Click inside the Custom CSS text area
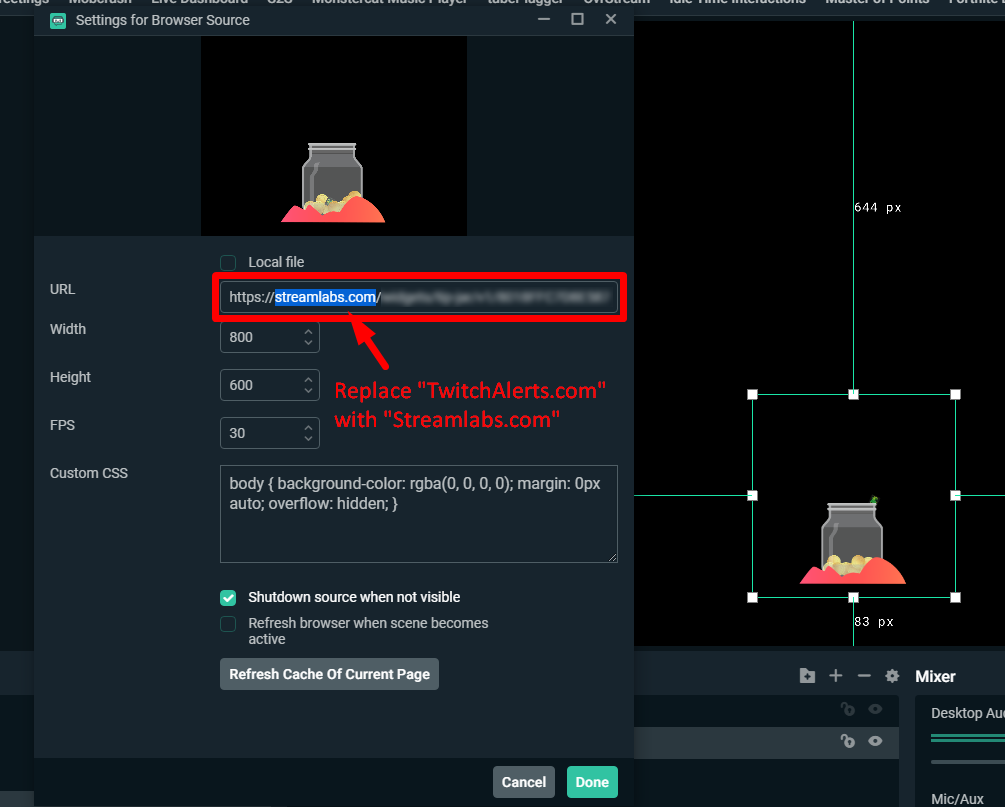Screen dimensions: 1005x807 [x=419, y=514]
